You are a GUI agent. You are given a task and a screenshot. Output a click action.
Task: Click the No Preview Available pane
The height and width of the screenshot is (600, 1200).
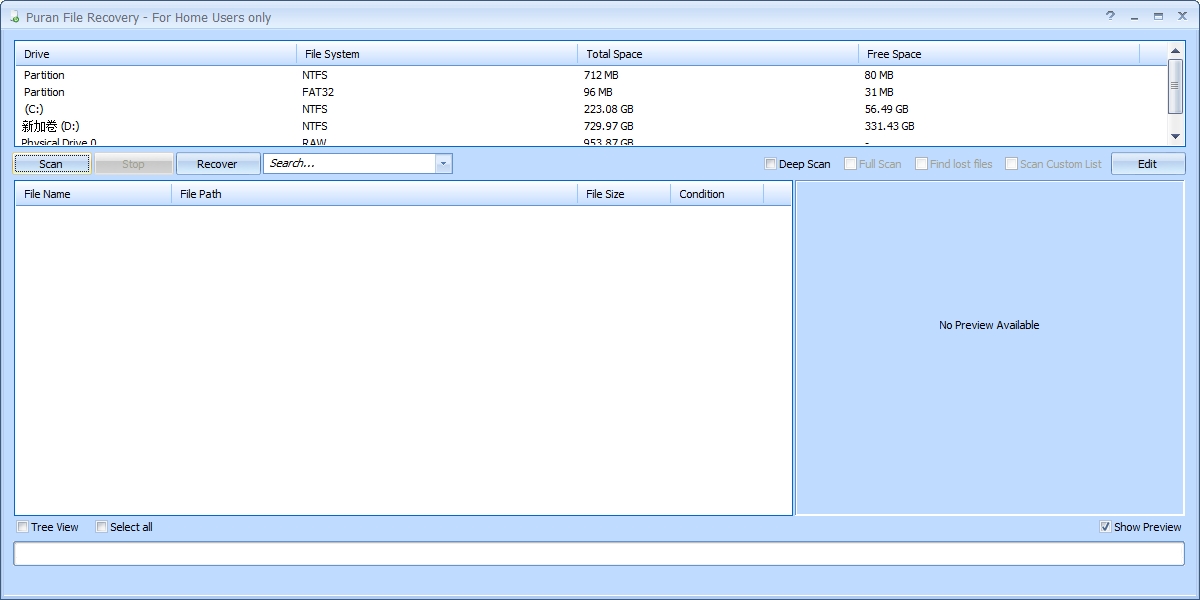tap(989, 347)
